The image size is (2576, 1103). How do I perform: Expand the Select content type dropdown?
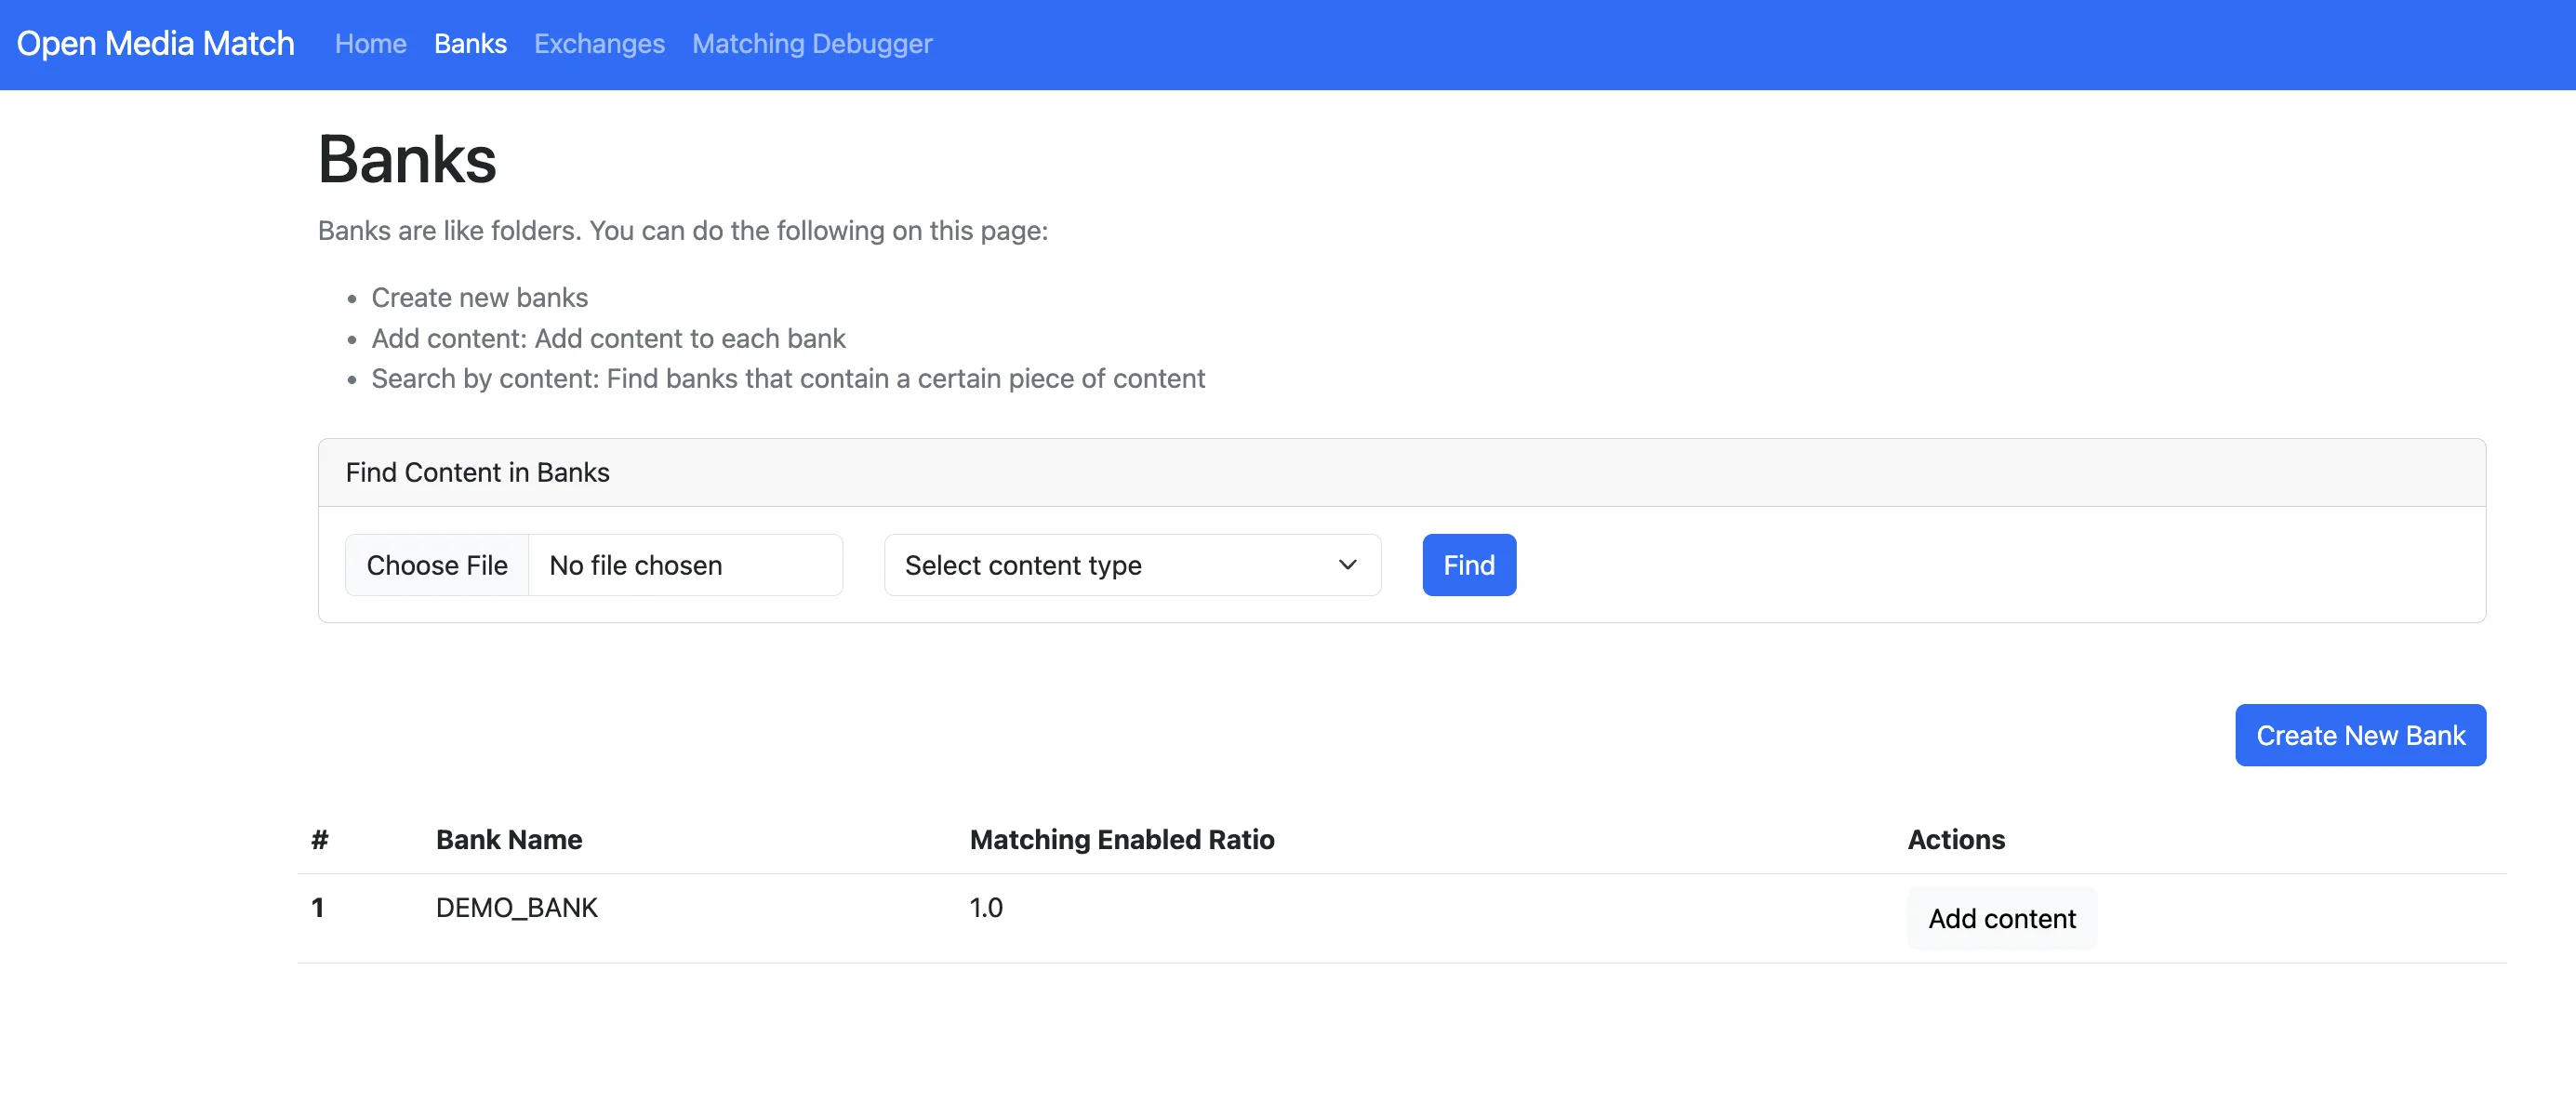(1132, 565)
